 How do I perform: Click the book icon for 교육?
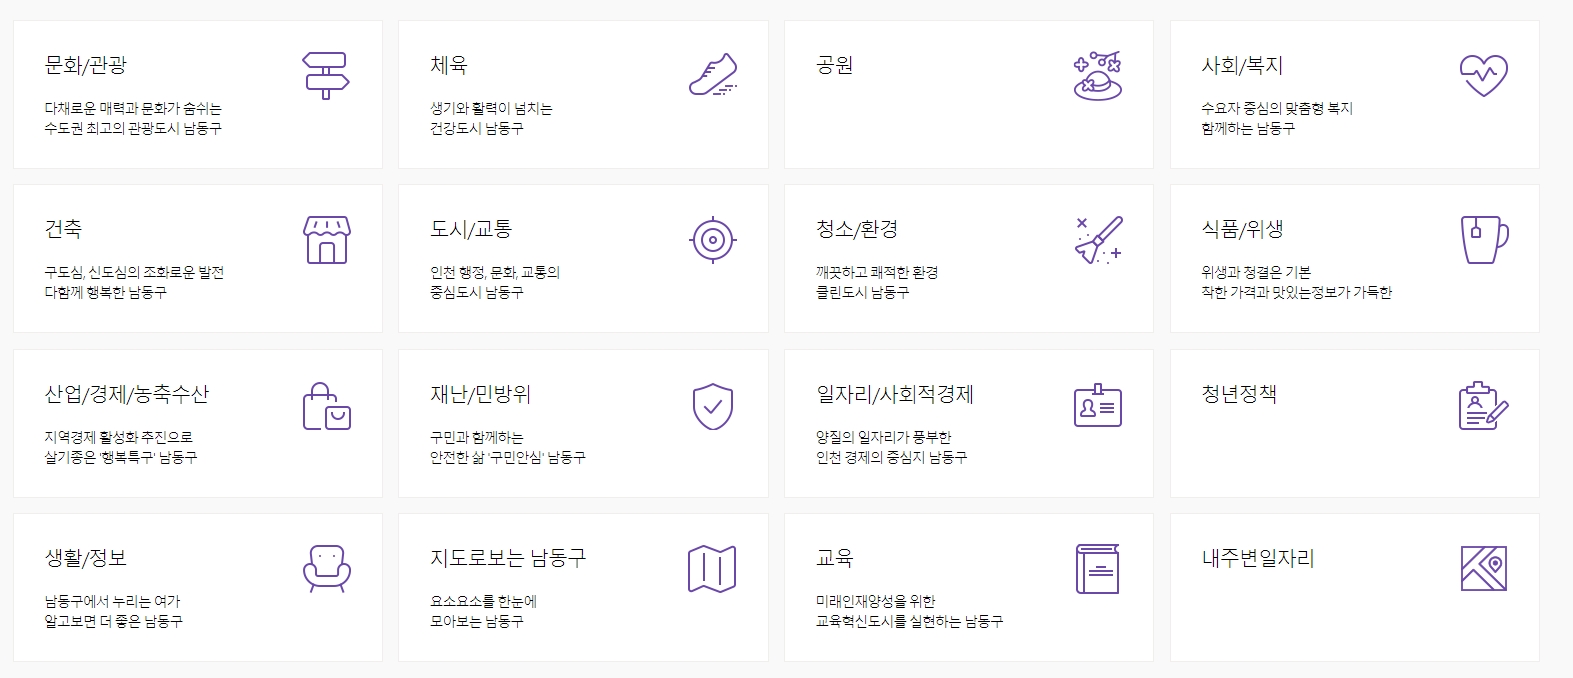1099,568
